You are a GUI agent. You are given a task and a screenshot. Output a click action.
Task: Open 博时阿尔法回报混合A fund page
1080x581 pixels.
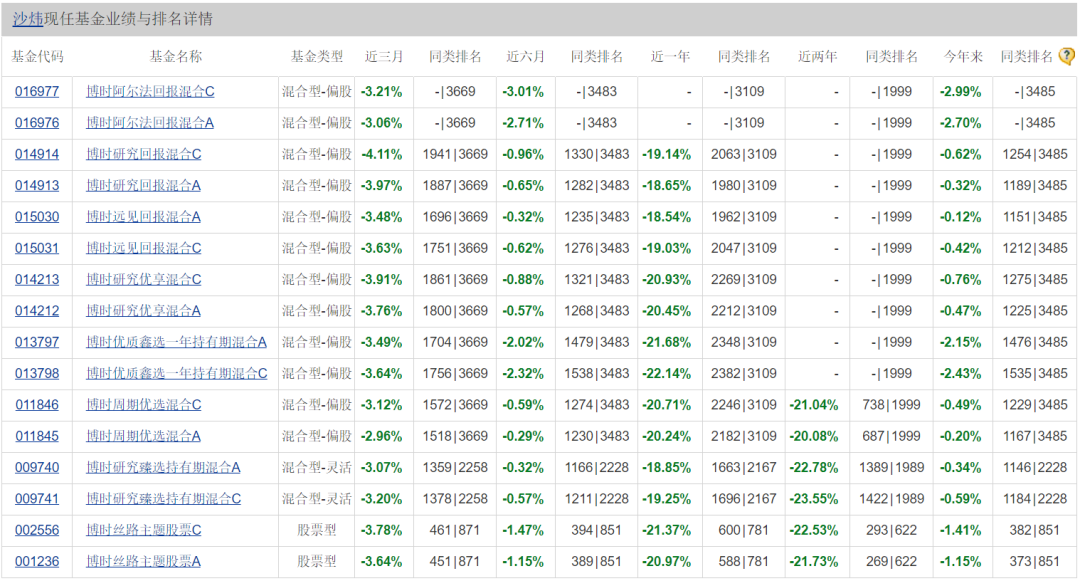[150, 123]
